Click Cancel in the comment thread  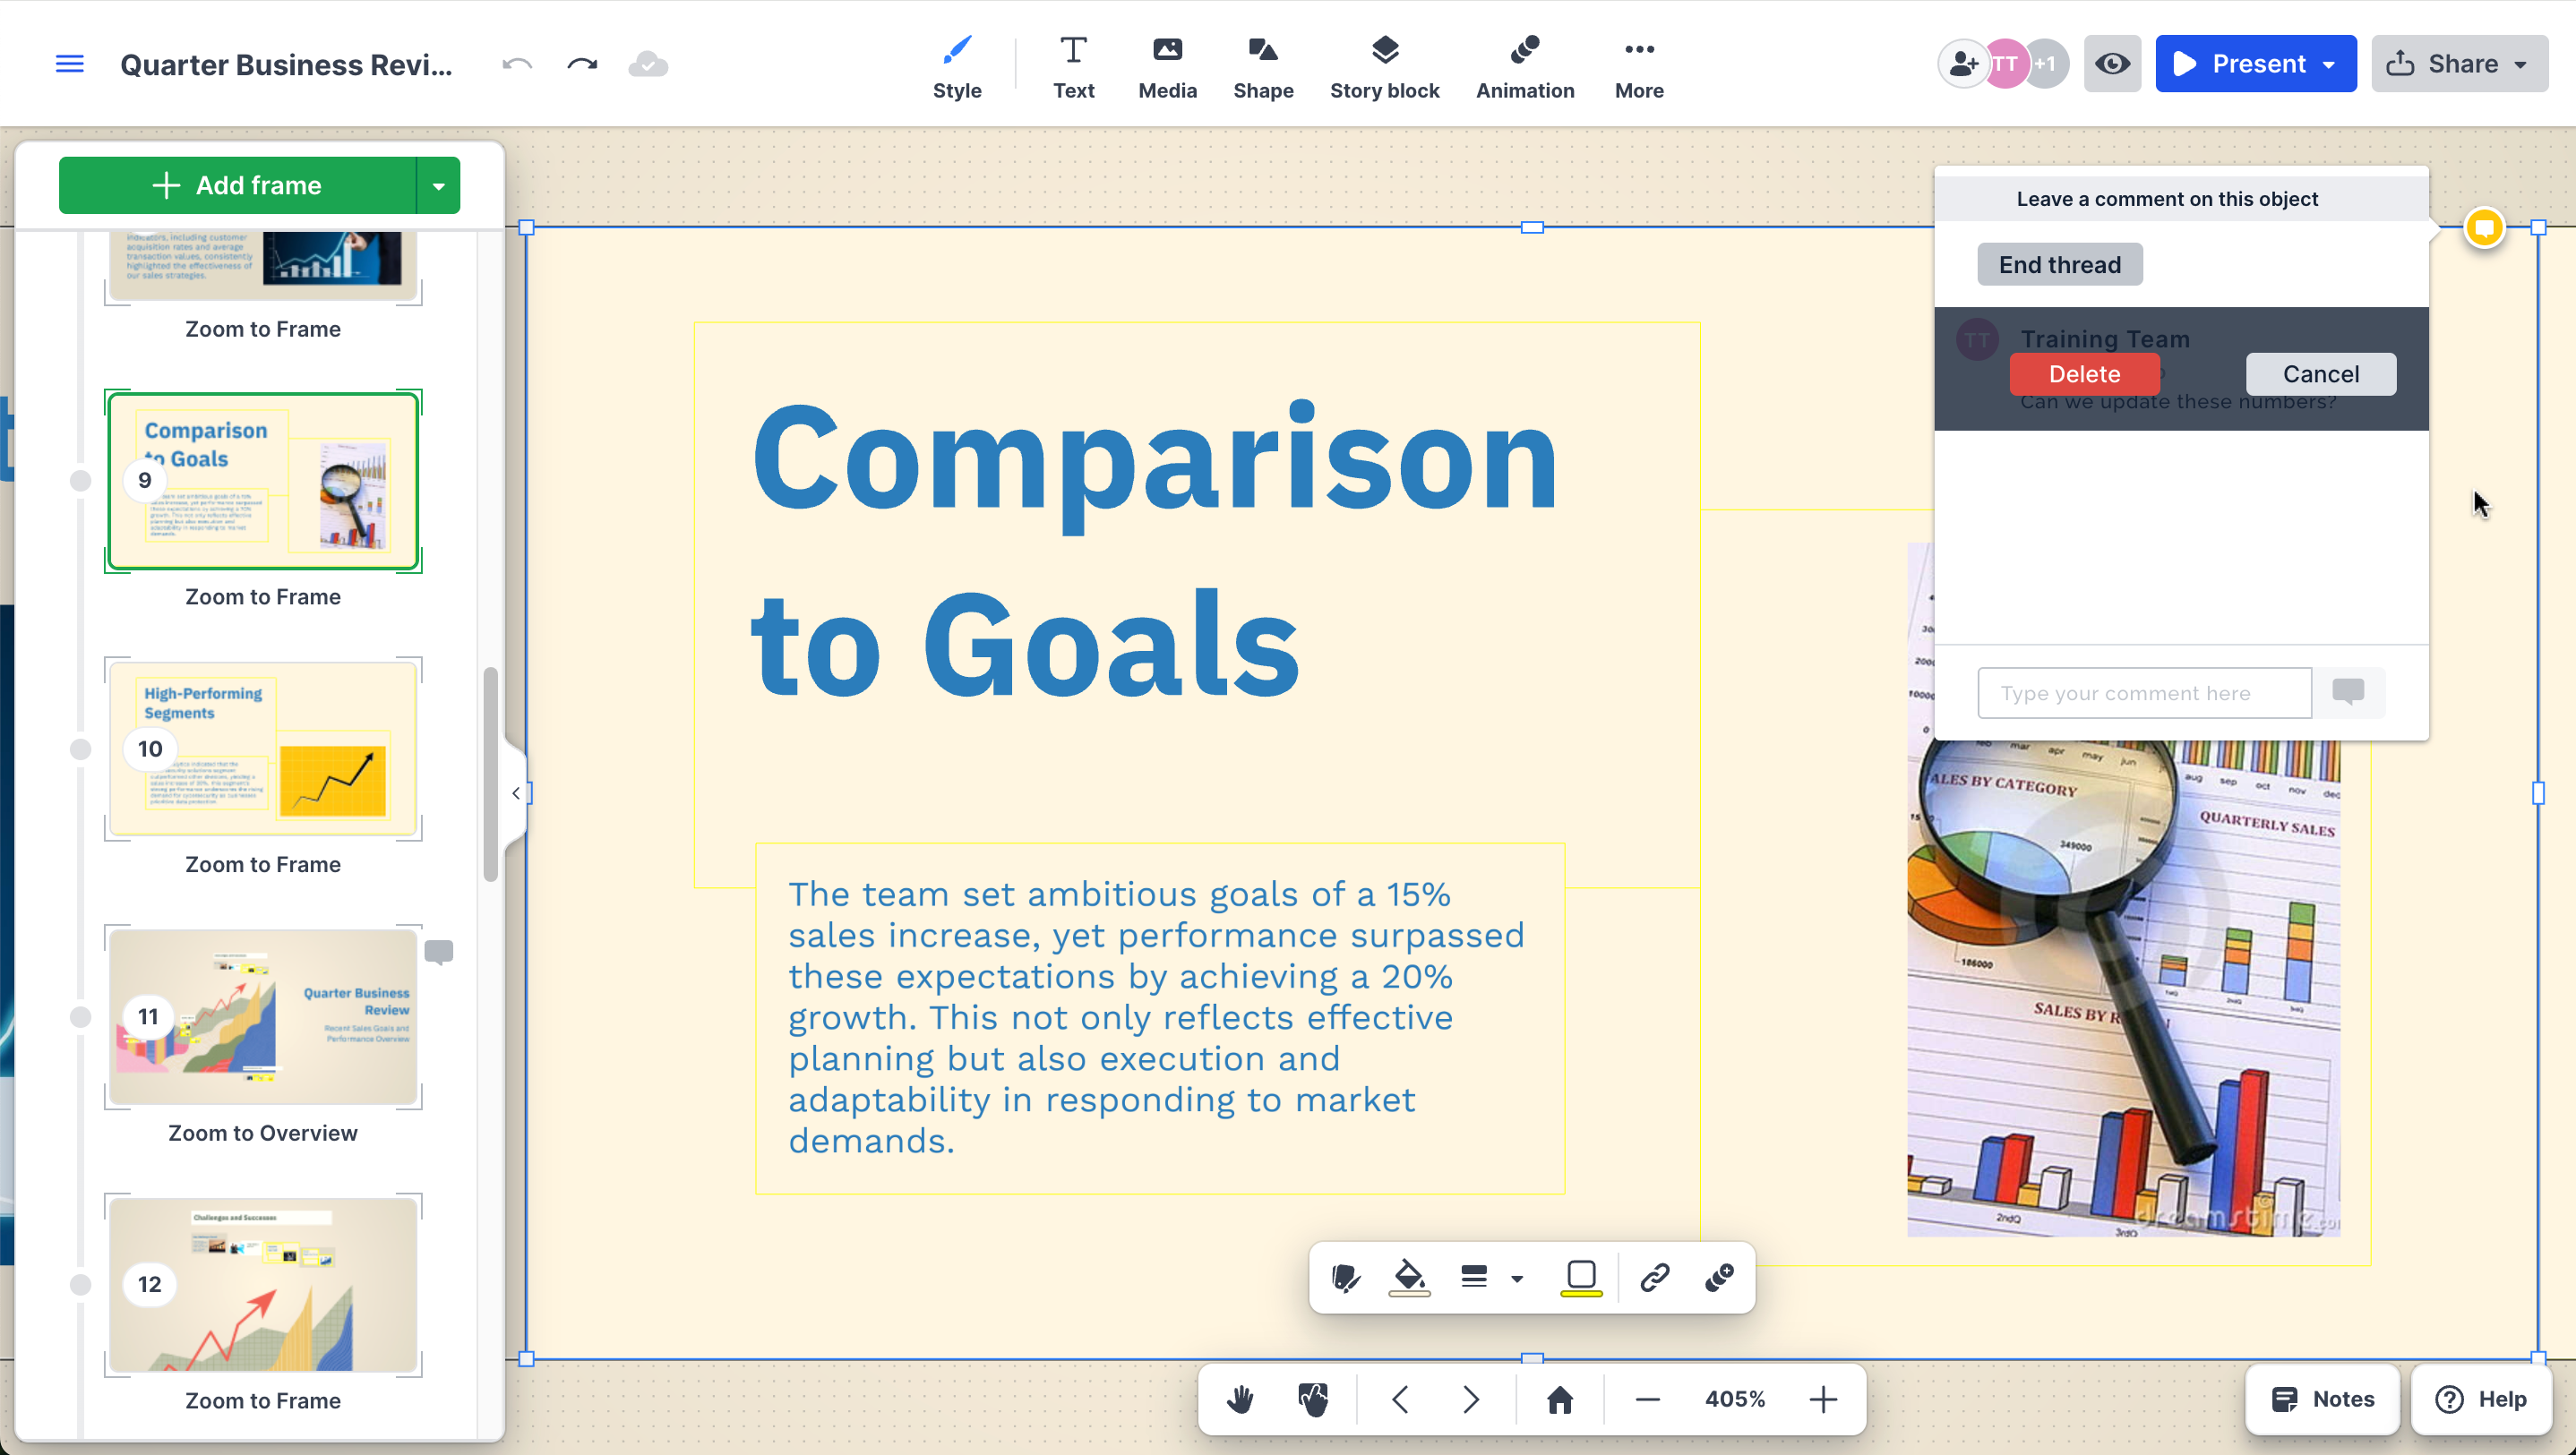point(2320,374)
